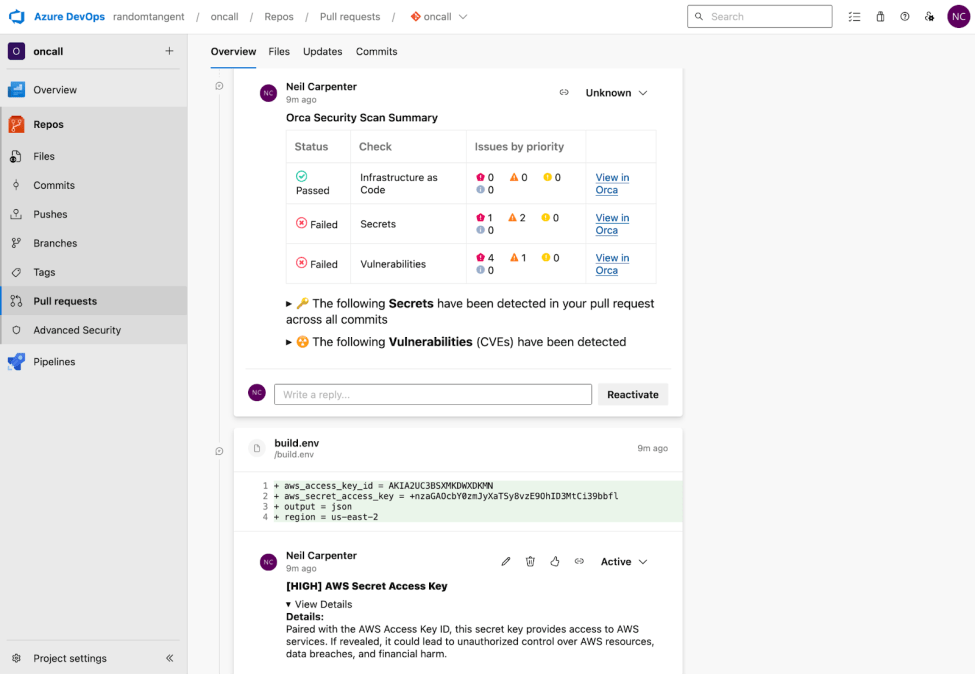Like the AWS Secret Access Key comment
This screenshot has width=975, height=674.
click(555, 561)
